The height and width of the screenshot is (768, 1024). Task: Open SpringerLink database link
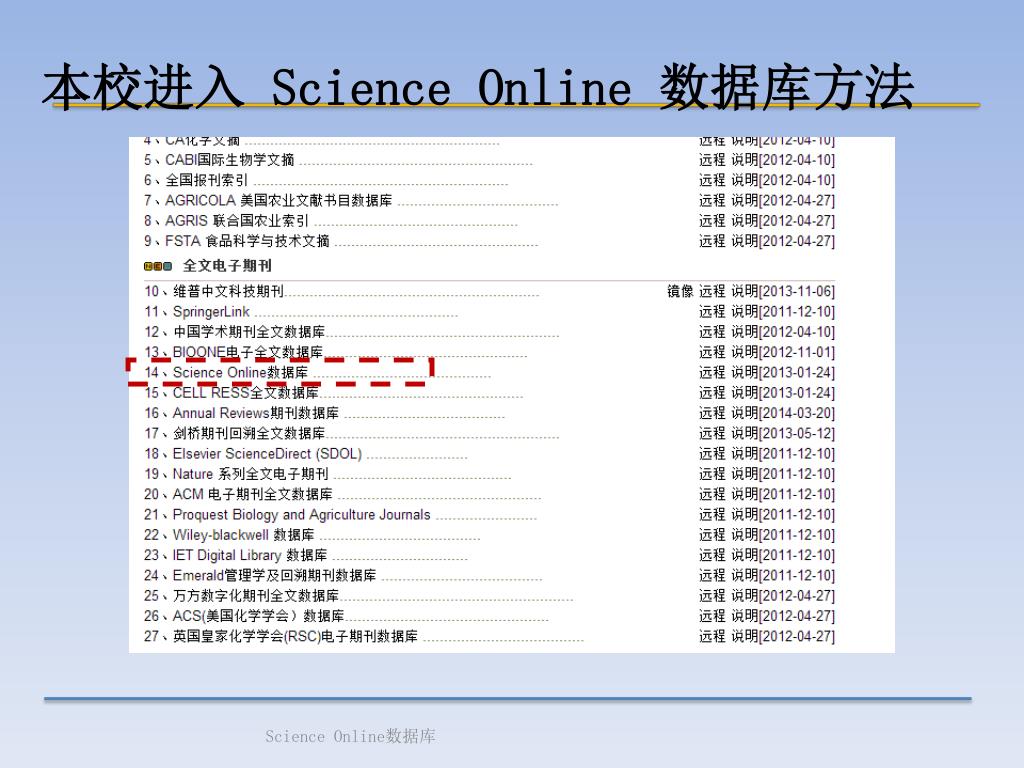[x=211, y=312]
